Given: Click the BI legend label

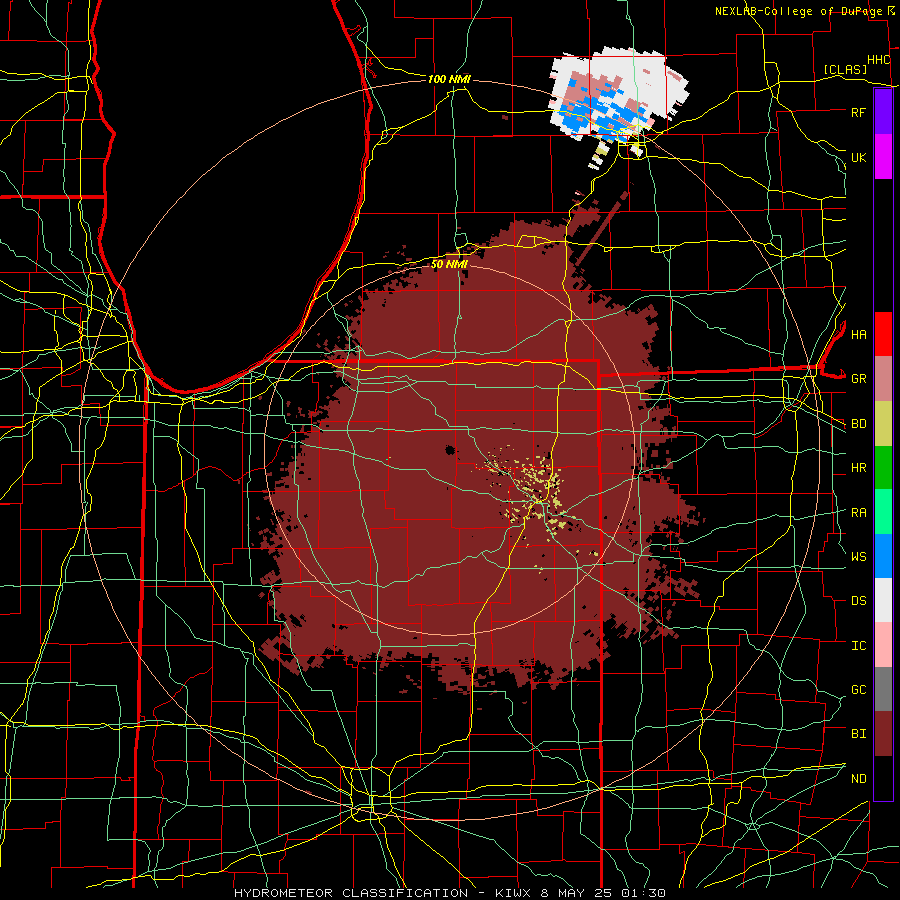Looking at the screenshot, I should click(859, 734).
